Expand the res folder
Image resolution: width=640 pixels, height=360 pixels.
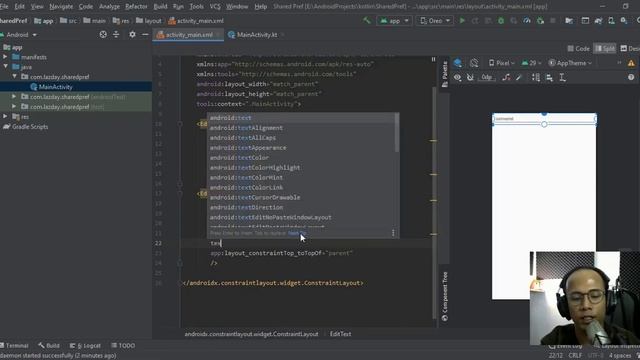click(x=5, y=117)
